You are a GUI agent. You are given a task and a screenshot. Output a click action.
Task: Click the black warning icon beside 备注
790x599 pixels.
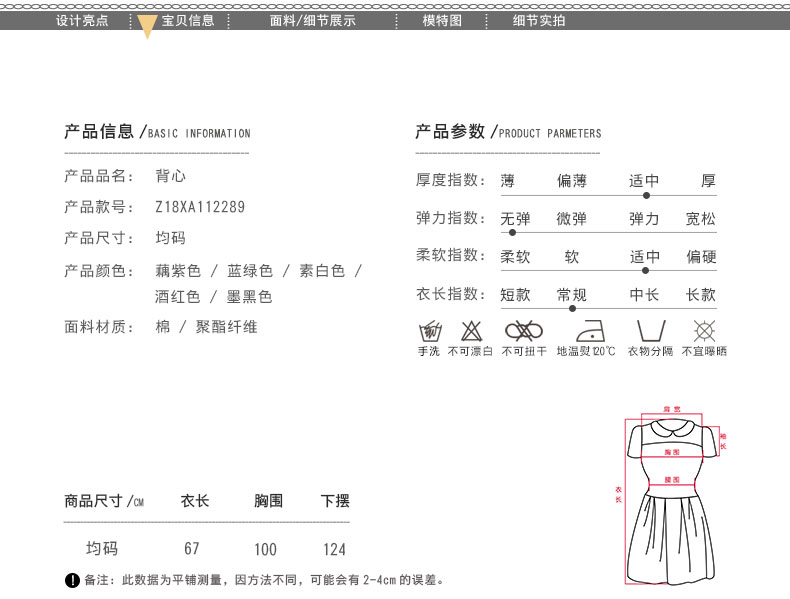[x=72, y=580]
